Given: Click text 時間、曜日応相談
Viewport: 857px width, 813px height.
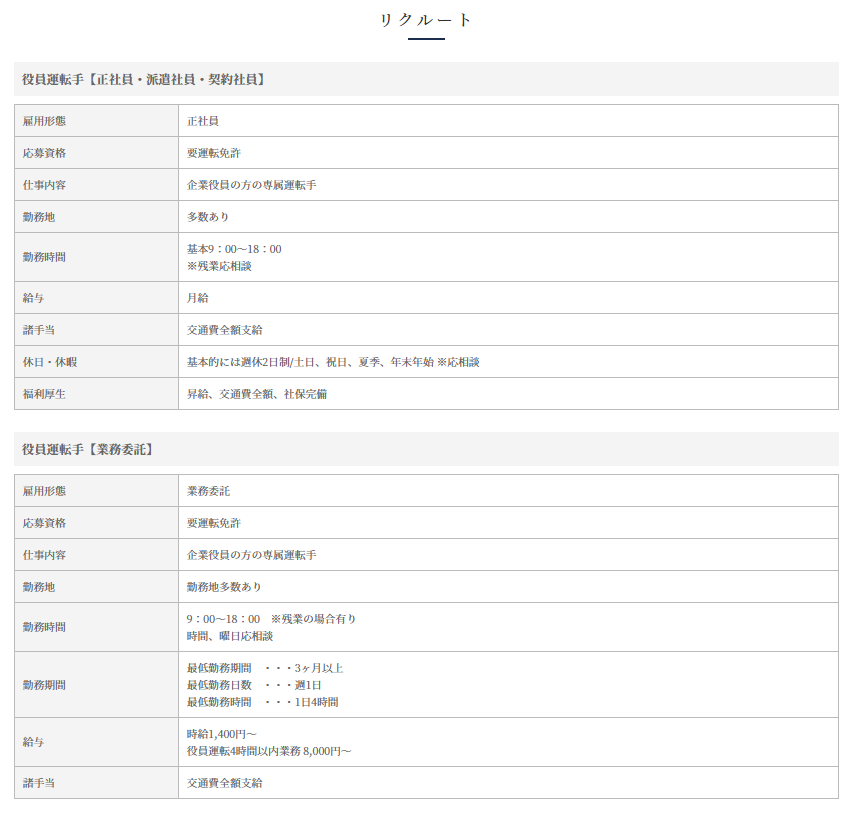Looking at the screenshot, I should click(x=230, y=636).
